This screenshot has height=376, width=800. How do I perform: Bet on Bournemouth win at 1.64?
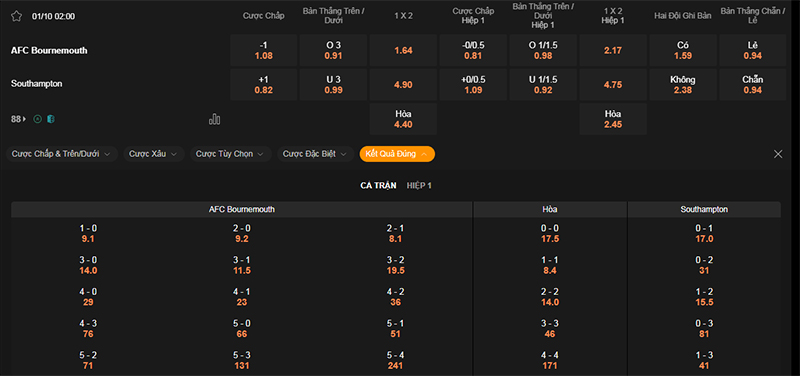[x=403, y=51]
